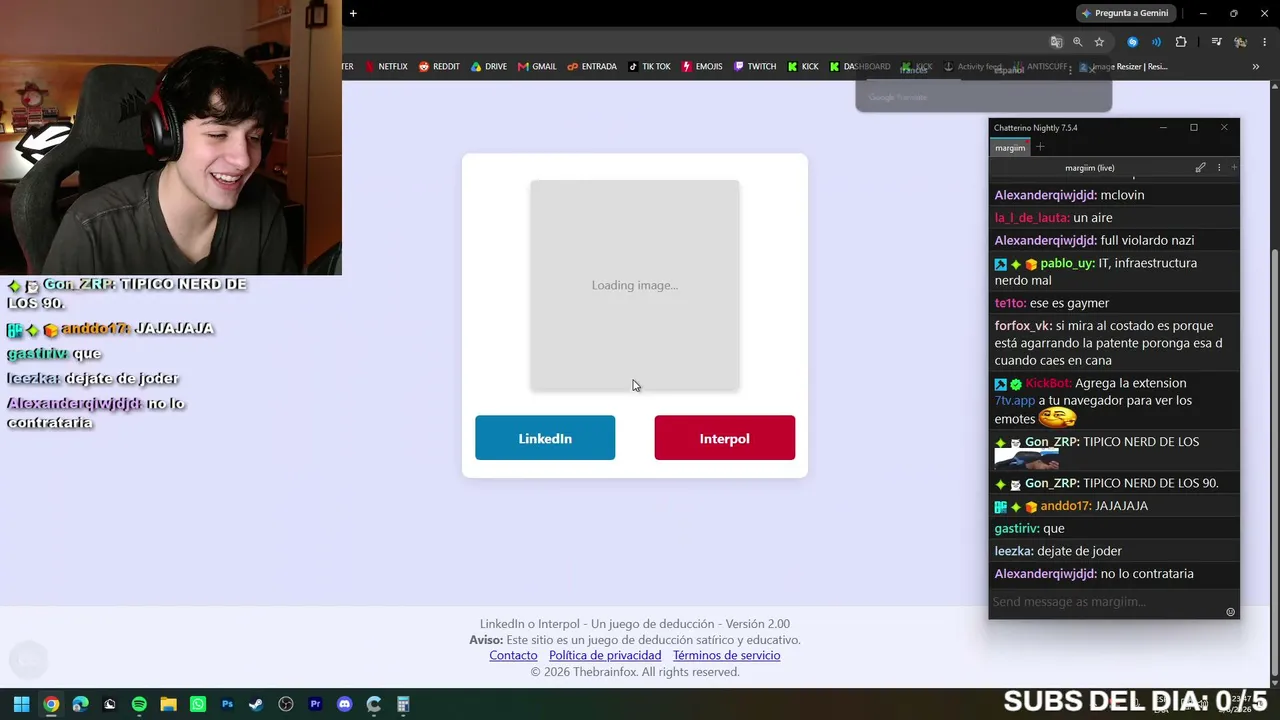Add a new tab in Chatterino

[1040, 148]
